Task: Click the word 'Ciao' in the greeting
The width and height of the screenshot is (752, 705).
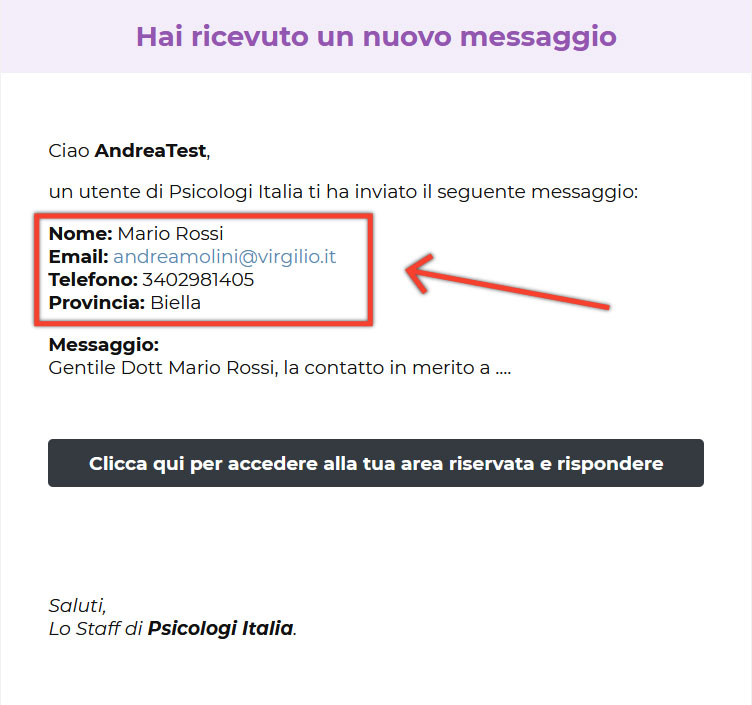Action: (69, 151)
